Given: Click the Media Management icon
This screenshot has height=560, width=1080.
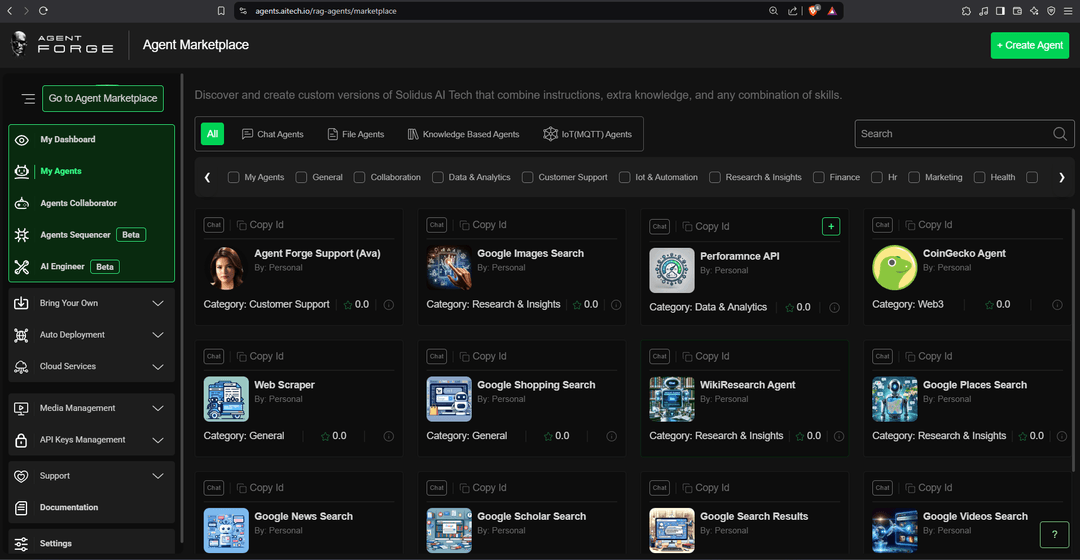Looking at the screenshot, I should pos(21,408).
